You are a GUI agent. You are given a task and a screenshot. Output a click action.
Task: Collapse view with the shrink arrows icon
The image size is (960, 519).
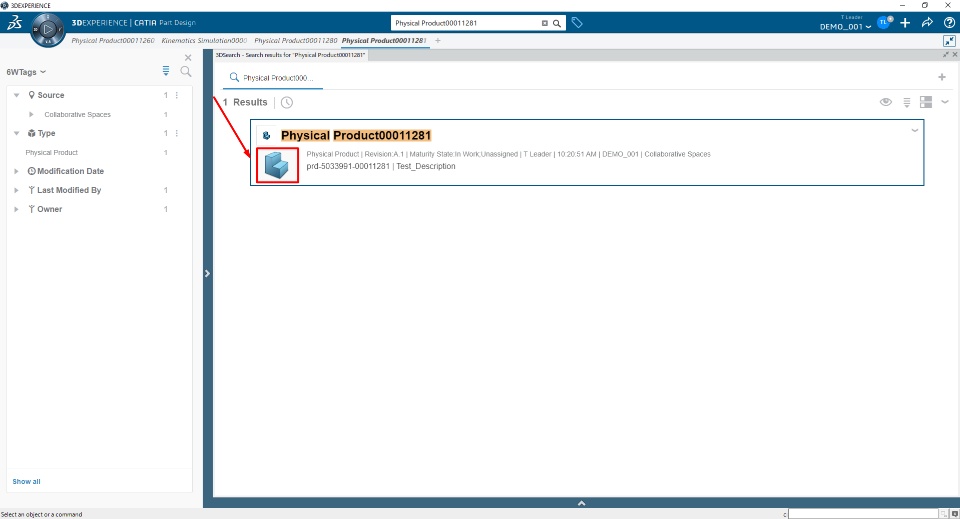click(949, 41)
